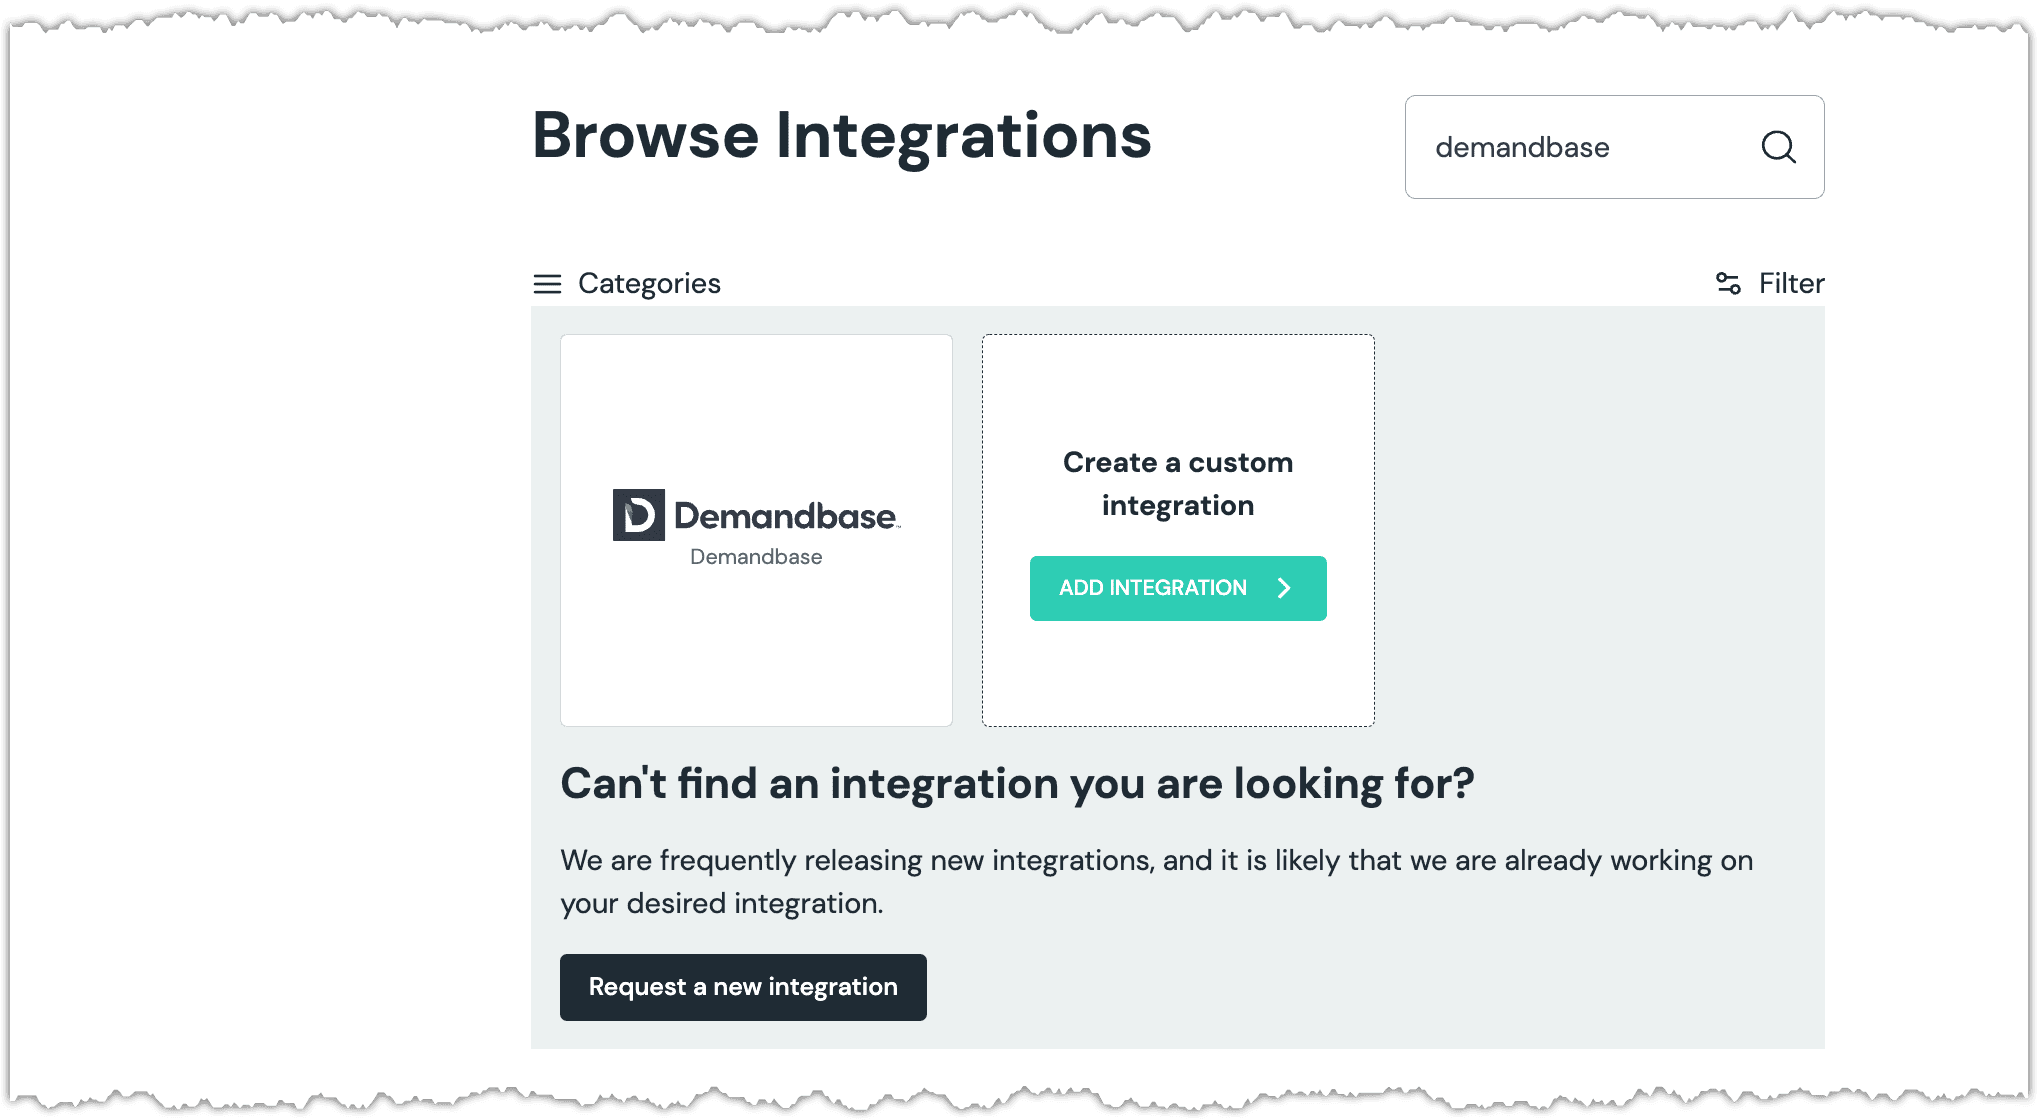Click the 'Demandbase' caption under the logo
Viewport: 2038px width, 1120px height.
756,557
